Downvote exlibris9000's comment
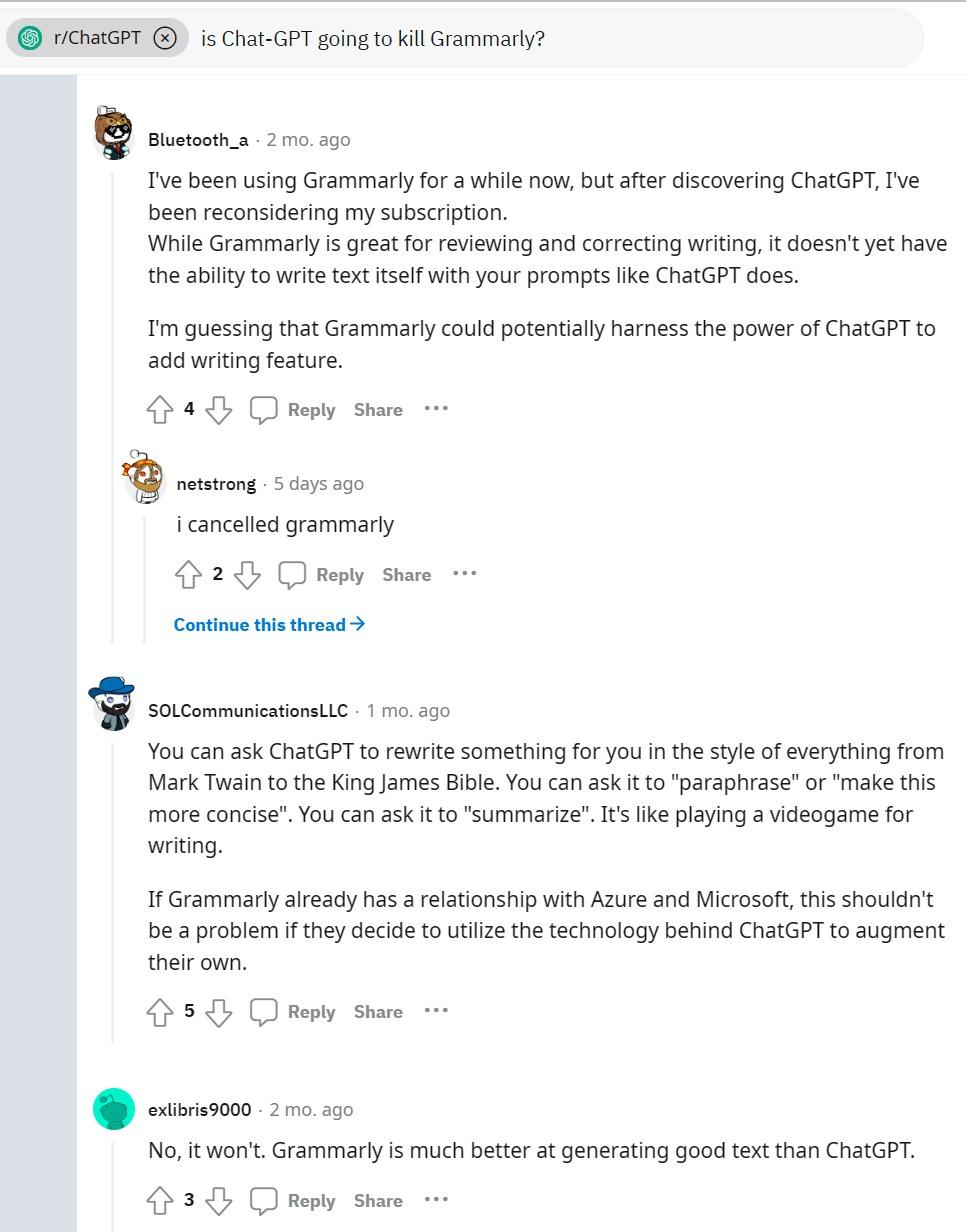966x1232 pixels. coord(219,1200)
